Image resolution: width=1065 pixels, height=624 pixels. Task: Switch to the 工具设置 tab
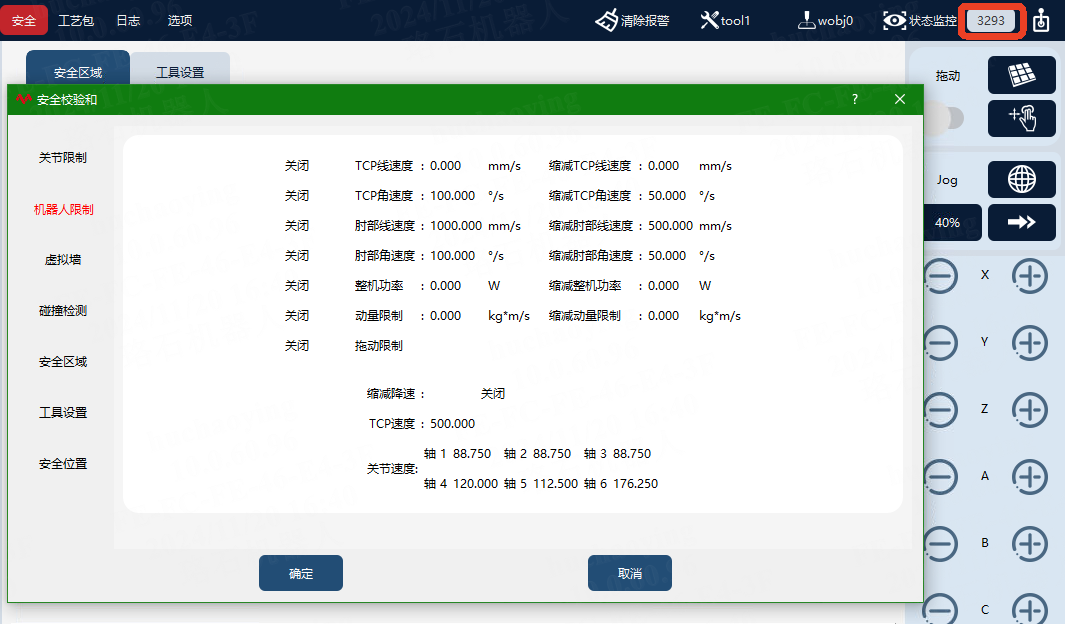tap(180, 72)
